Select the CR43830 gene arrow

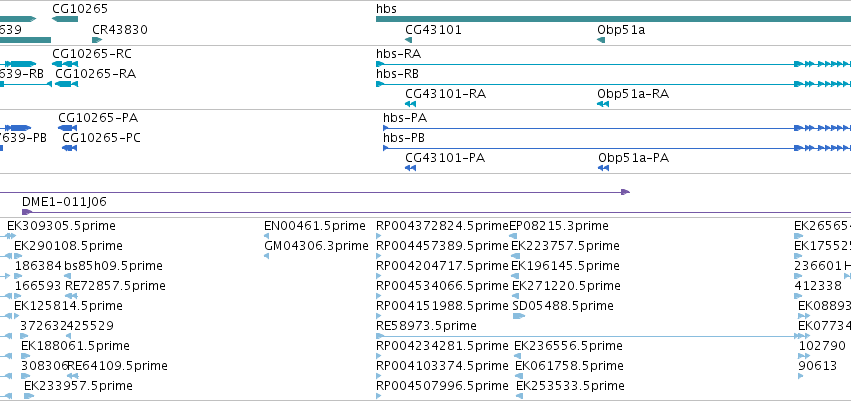[97, 40]
